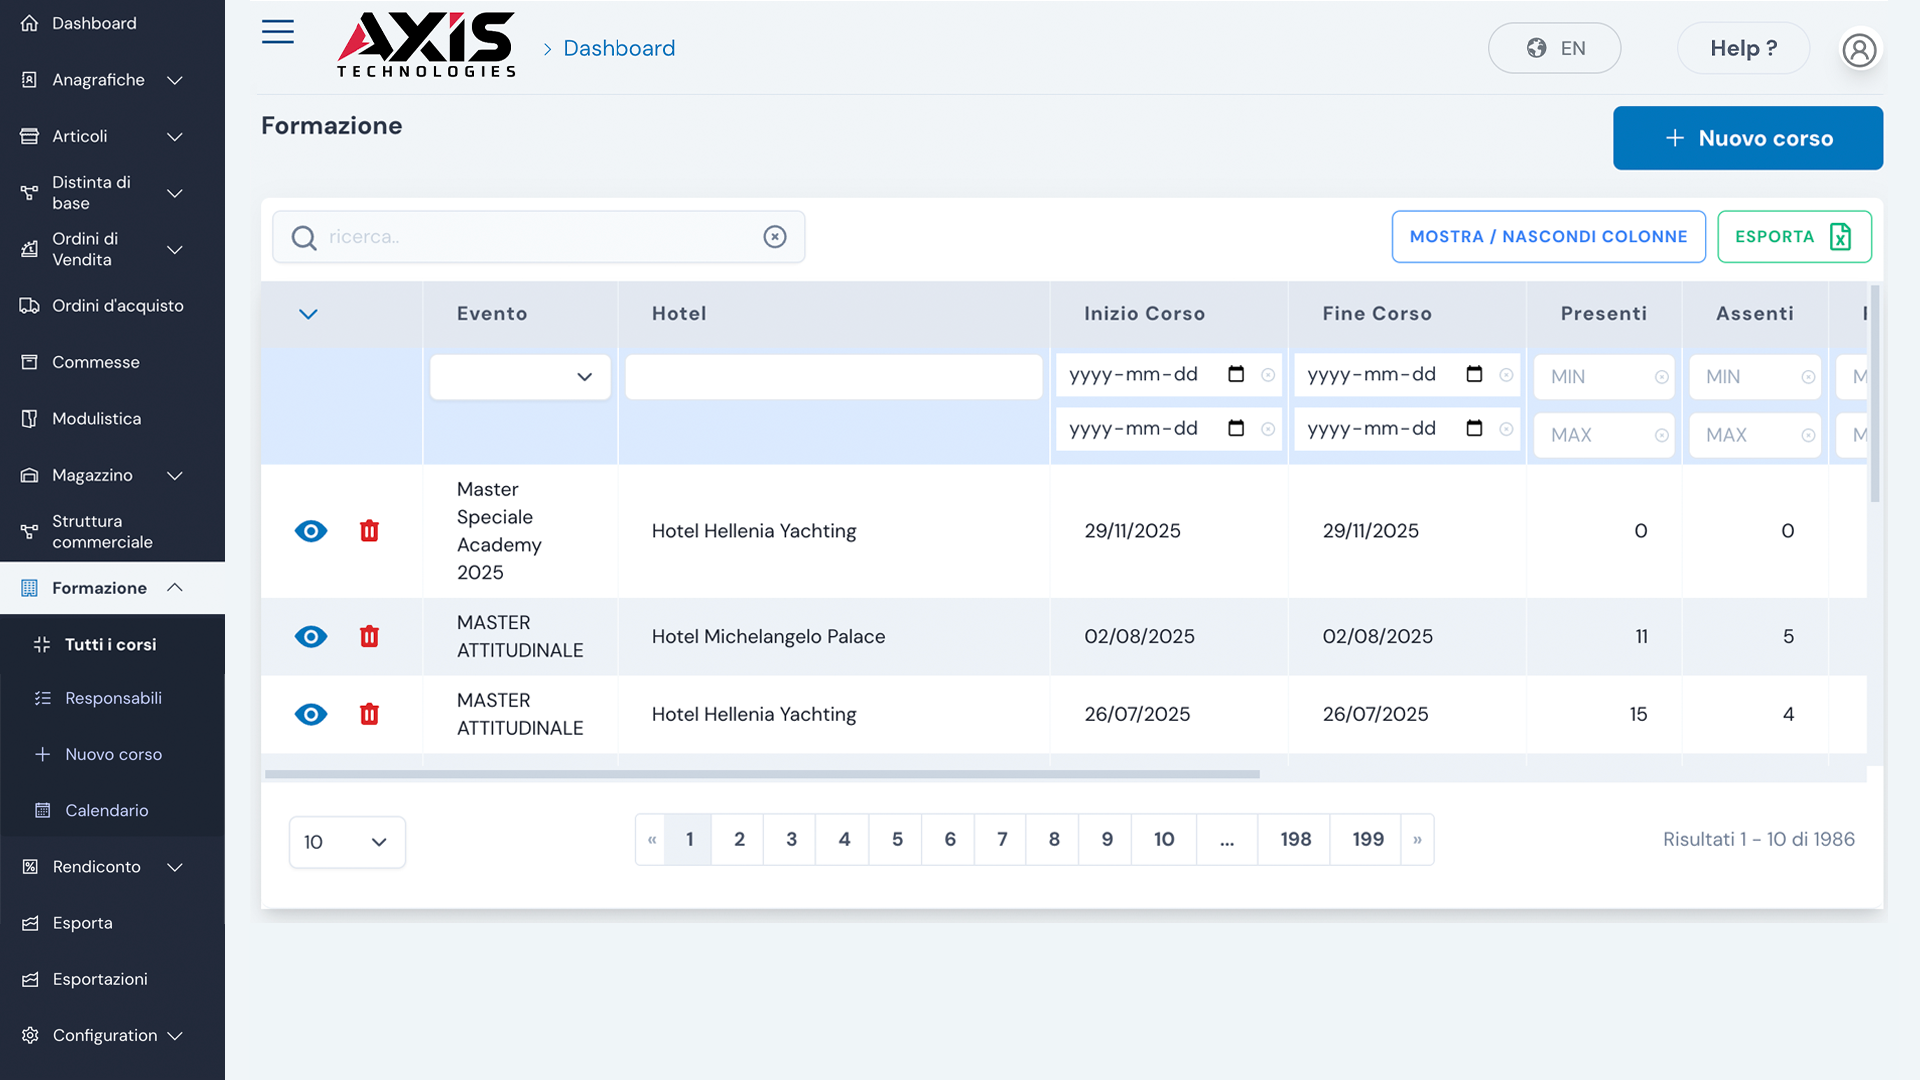Select Ordini d'acquisto in sidebar

(117, 306)
